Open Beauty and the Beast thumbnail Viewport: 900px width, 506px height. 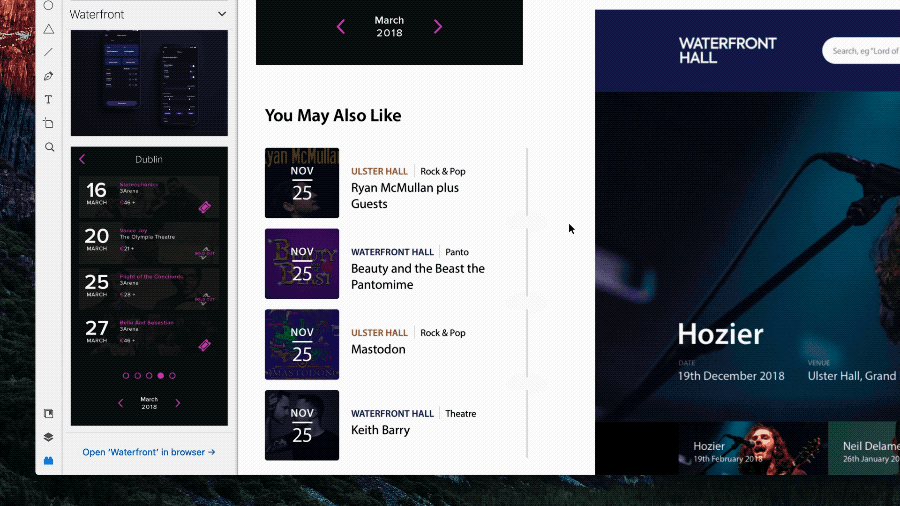coord(302,264)
